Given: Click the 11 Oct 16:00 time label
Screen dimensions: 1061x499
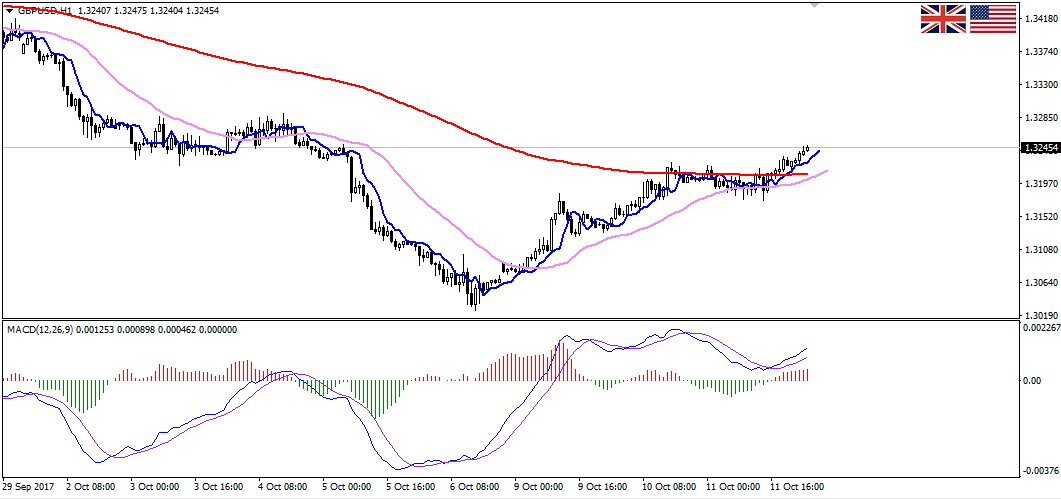Looking at the screenshot, I should tap(798, 486).
